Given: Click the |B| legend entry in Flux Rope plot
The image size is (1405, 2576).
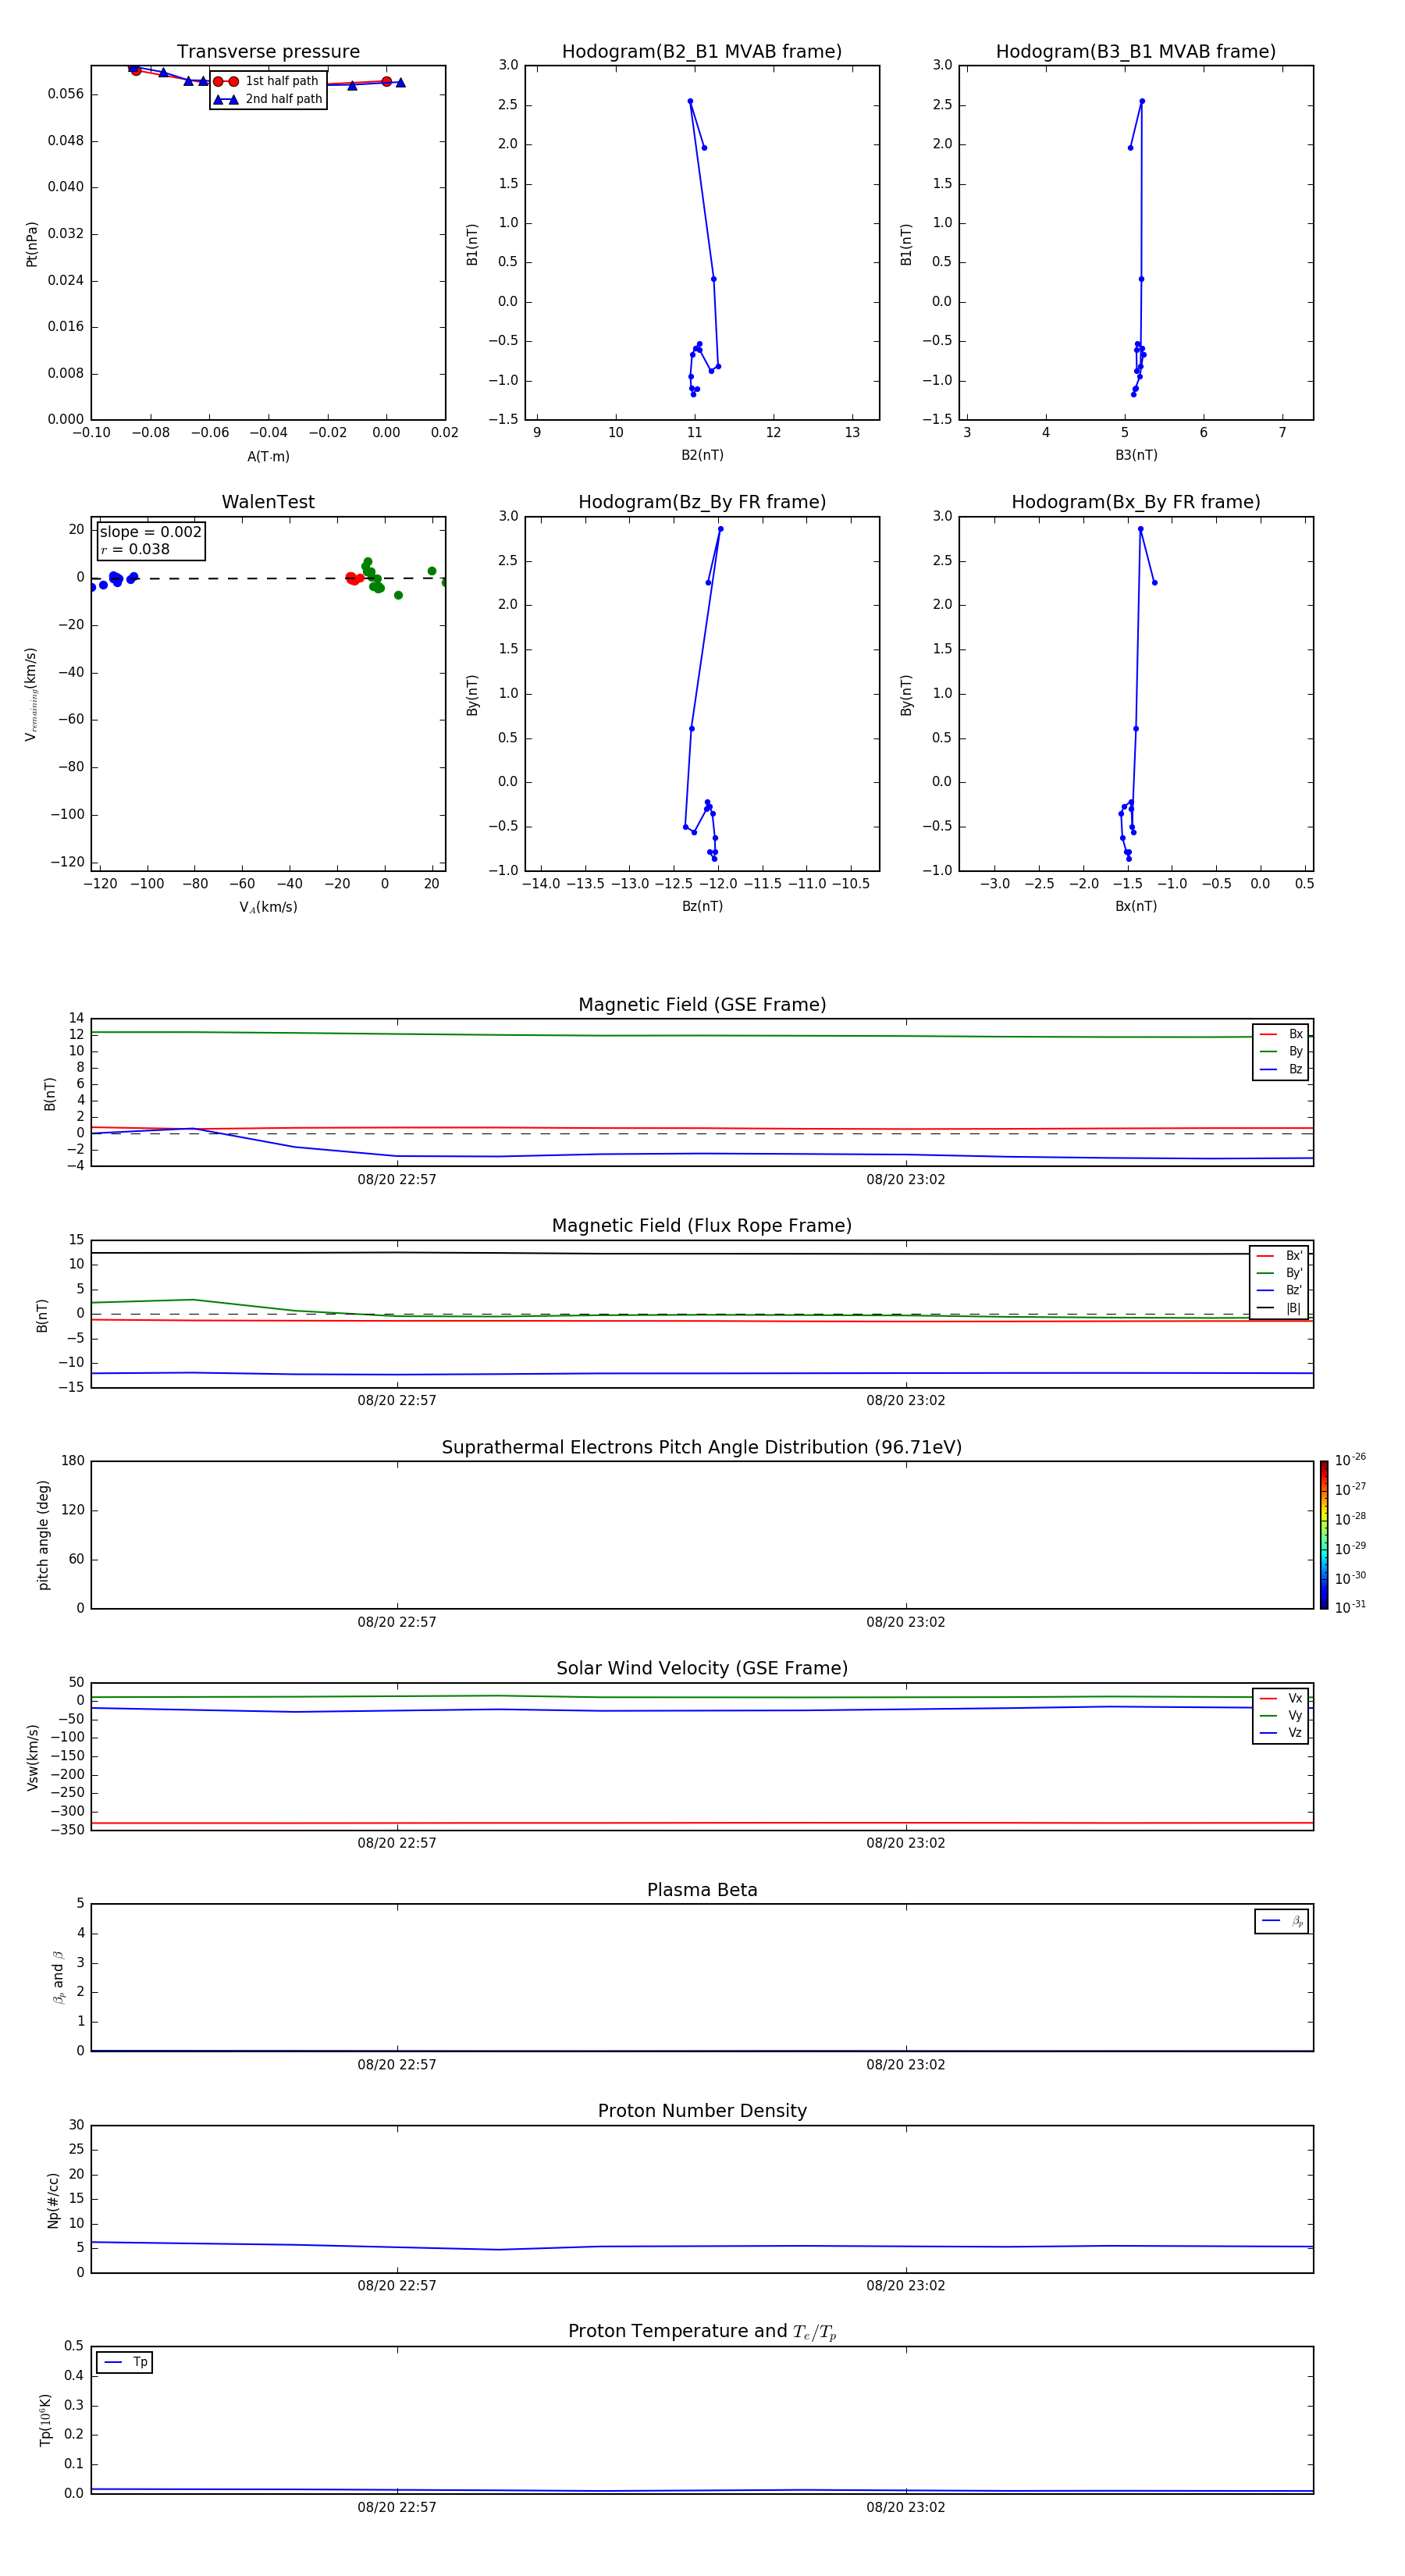Looking at the screenshot, I should pyautogui.click(x=1280, y=1308).
